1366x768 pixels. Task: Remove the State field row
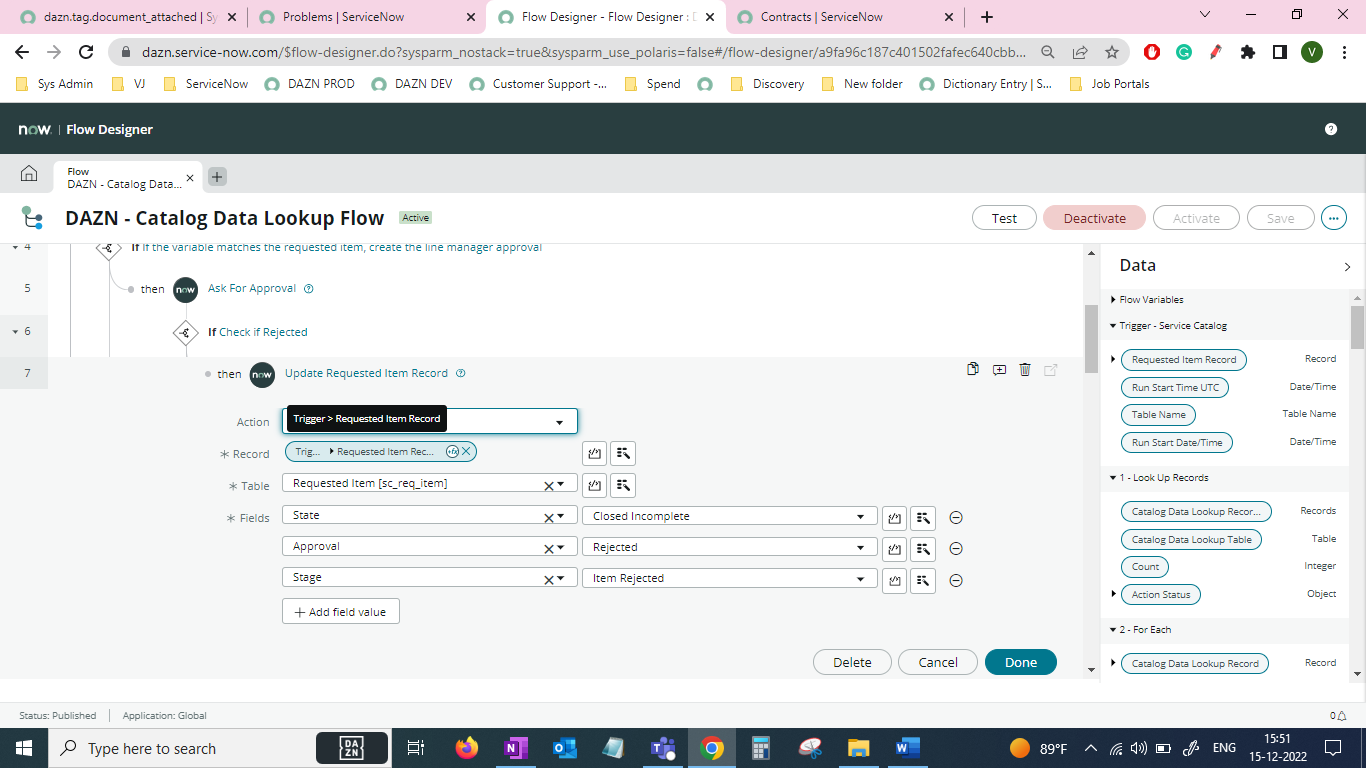click(x=956, y=518)
